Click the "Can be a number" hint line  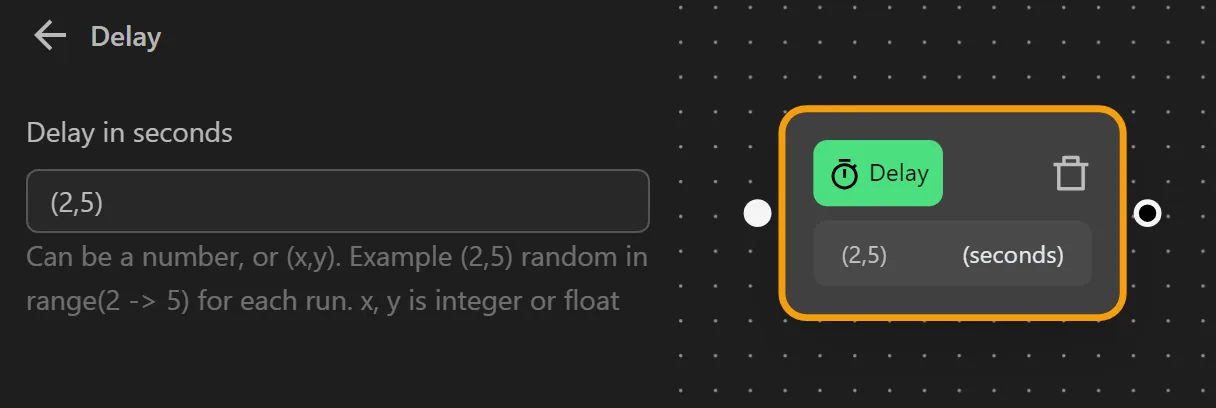click(336, 257)
